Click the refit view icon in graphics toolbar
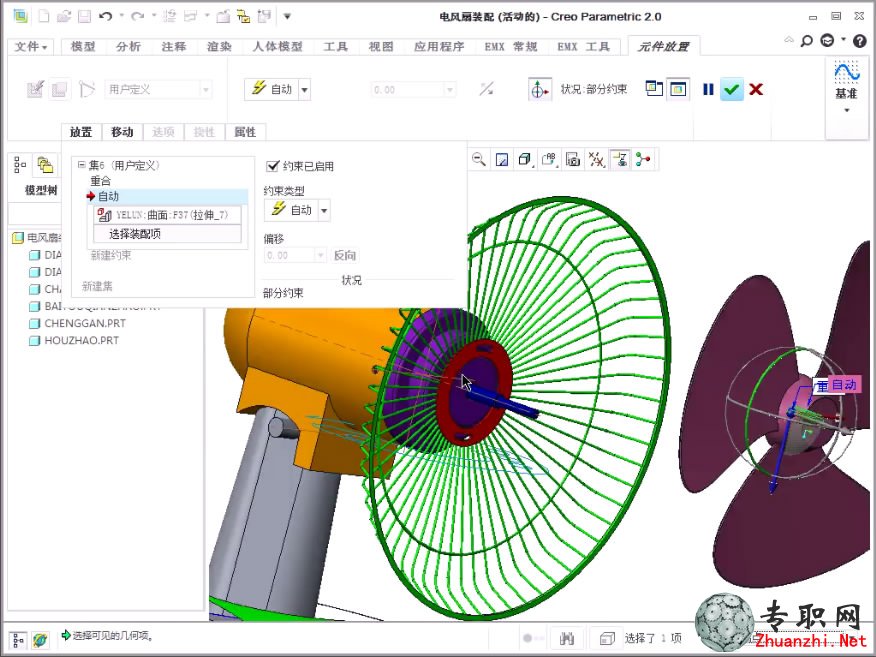The width and height of the screenshot is (876, 657). pos(502,159)
